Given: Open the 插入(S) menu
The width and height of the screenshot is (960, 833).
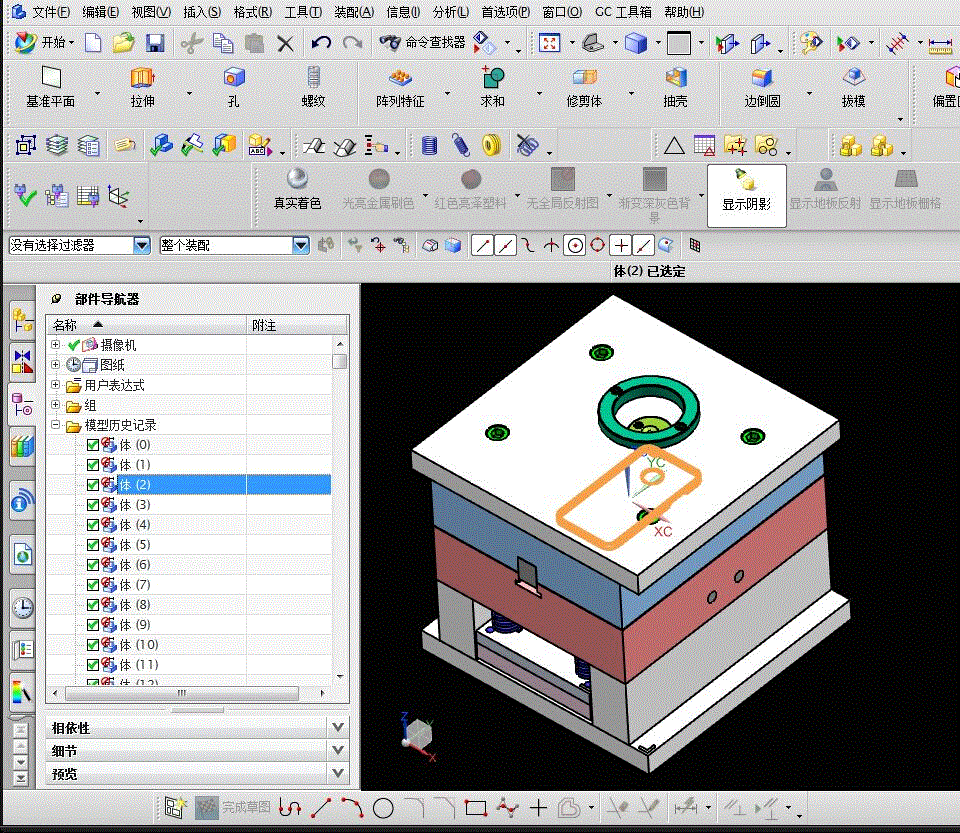Looking at the screenshot, I should [x=202, y=12].
